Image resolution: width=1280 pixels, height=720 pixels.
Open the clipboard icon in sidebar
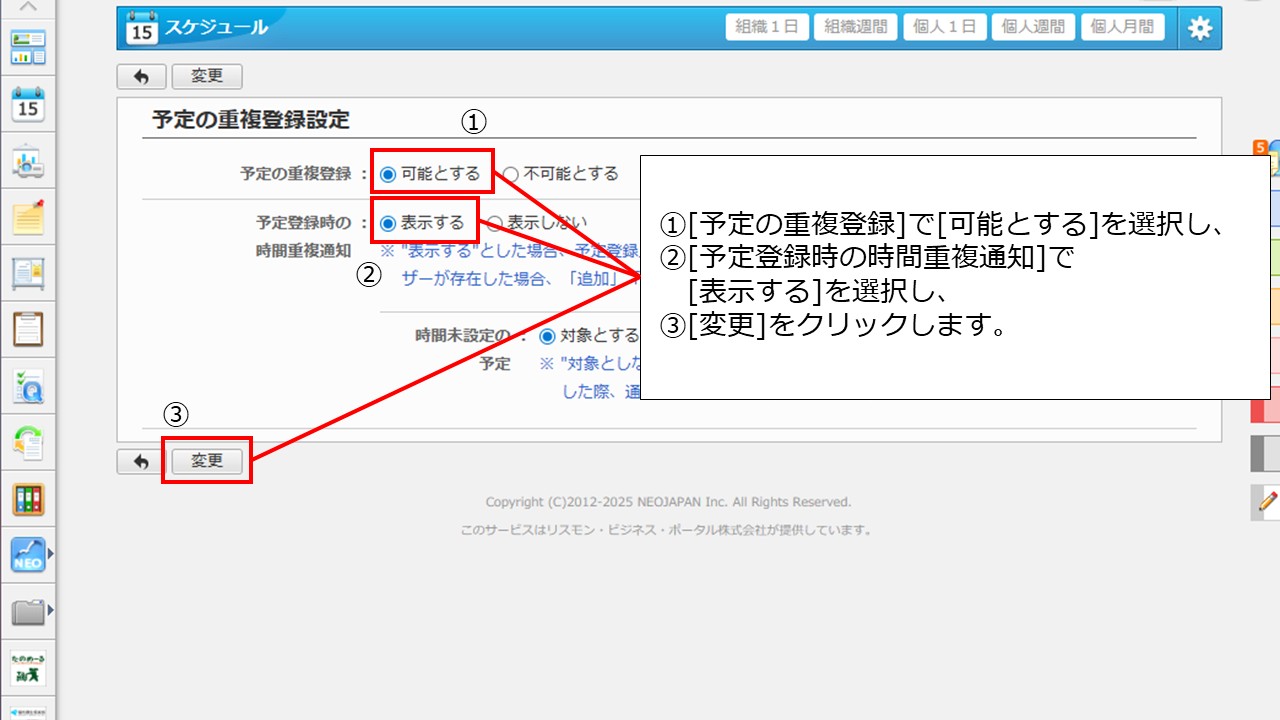click(x=28, y=328)
